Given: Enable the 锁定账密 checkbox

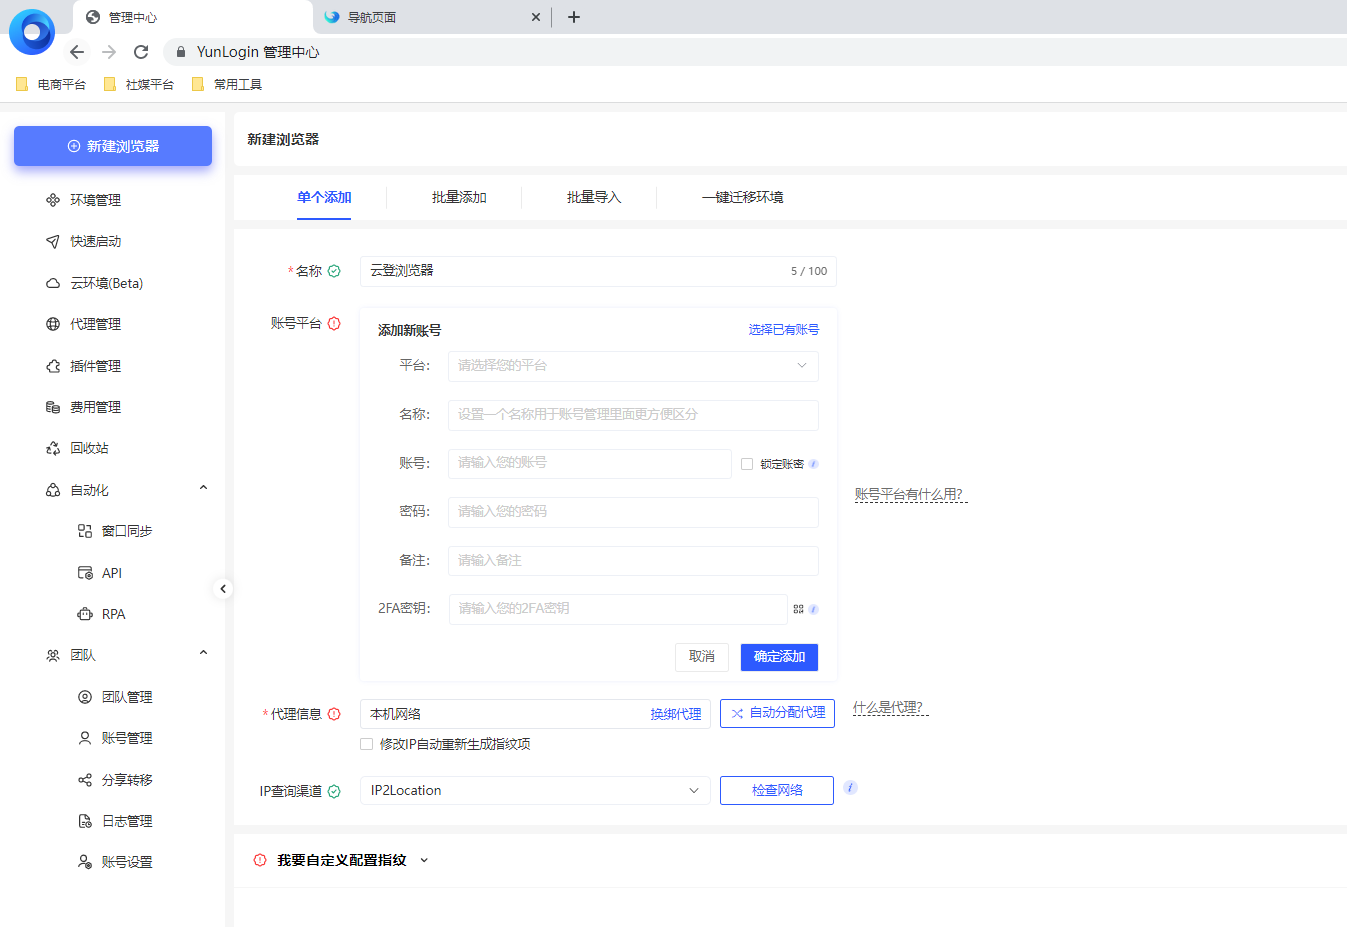Looking at the screenshot, I should (745, 463).
